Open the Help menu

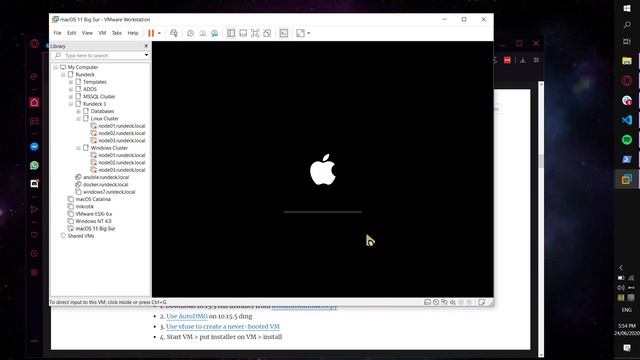pos(133,33)
